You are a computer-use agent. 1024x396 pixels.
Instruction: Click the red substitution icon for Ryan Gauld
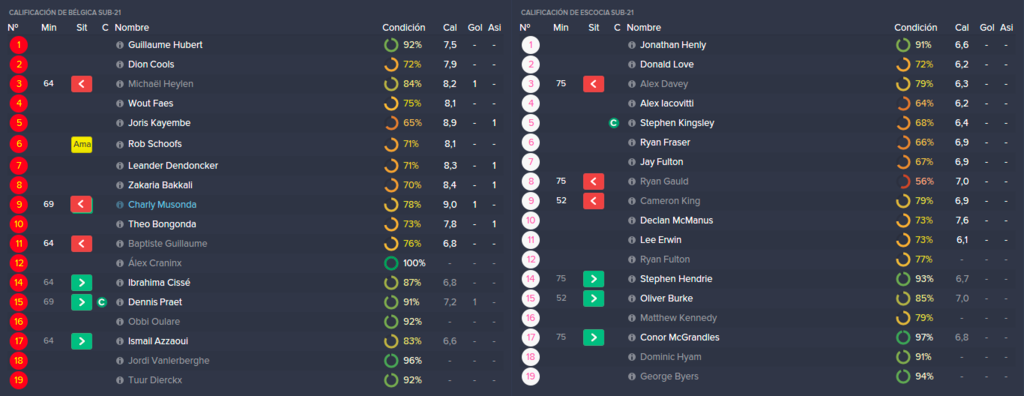tap(594, 181)
